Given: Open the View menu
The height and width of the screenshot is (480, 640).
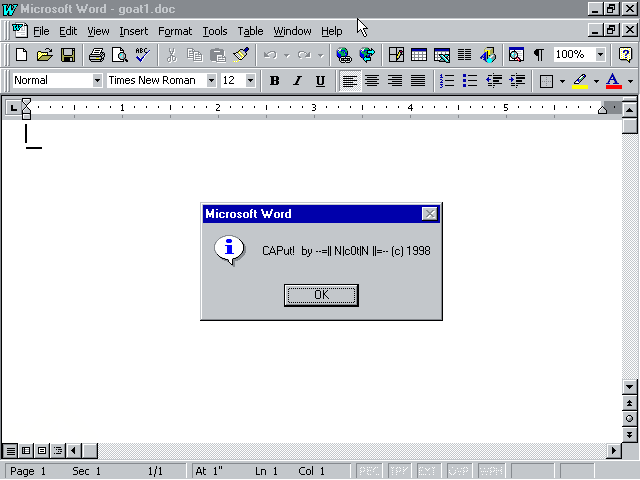Looking at the screenshot, I should tap(98, 31).
